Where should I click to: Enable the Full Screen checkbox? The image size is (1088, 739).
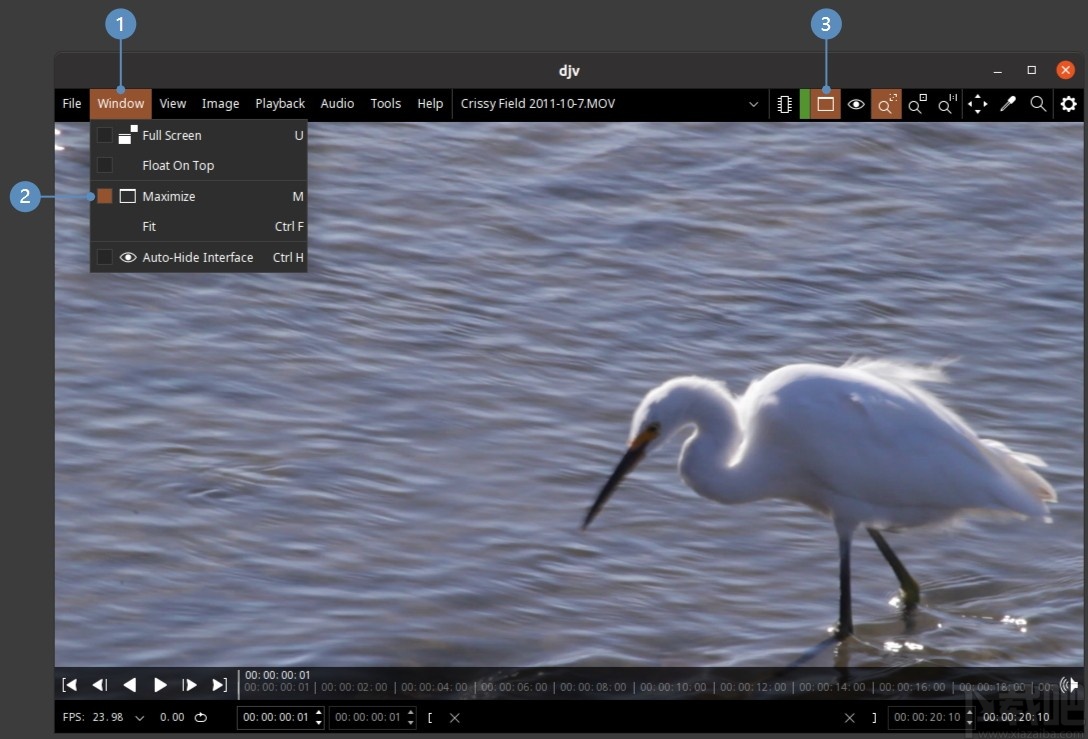point(105,135)
